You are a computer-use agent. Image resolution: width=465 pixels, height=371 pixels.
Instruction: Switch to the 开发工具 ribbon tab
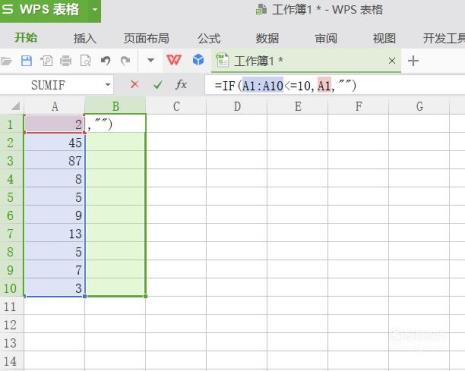[444, 38]
